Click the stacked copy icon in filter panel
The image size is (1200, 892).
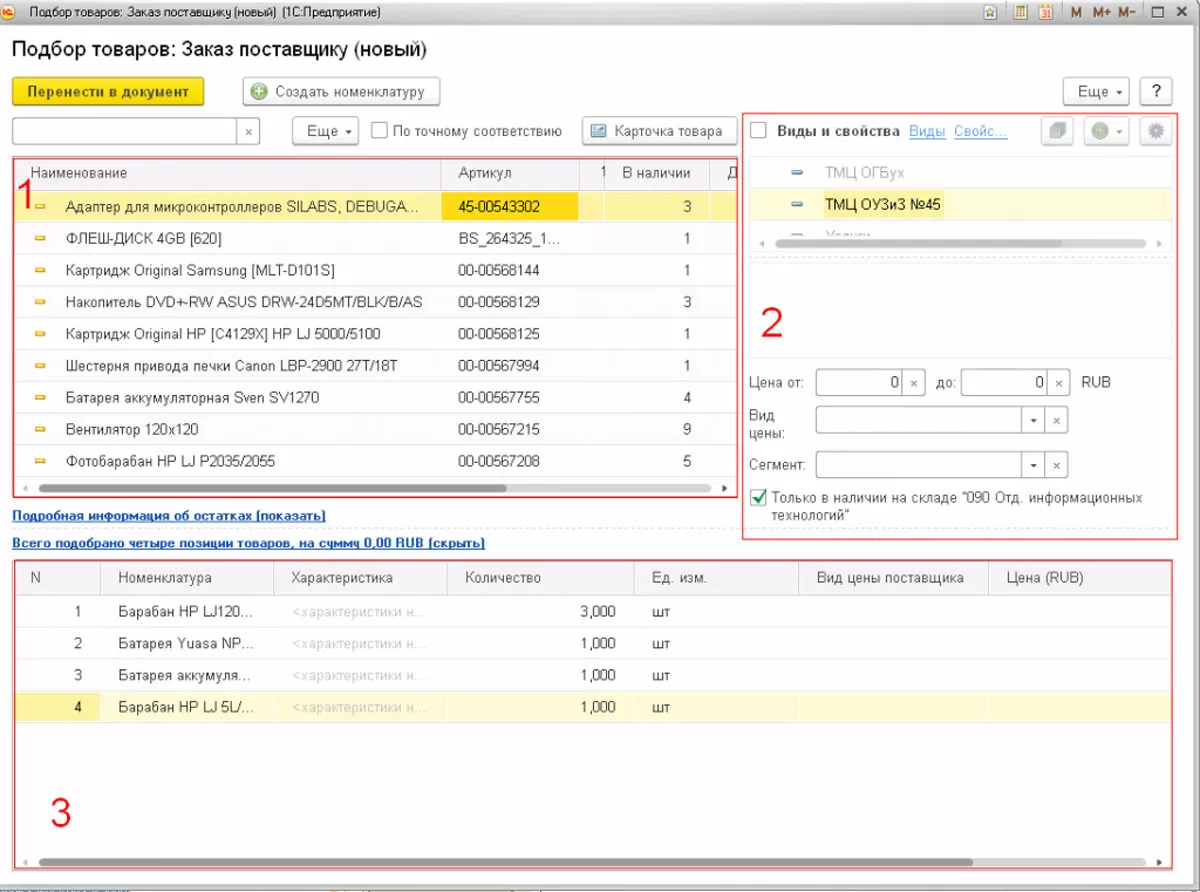coord(1059,131)
